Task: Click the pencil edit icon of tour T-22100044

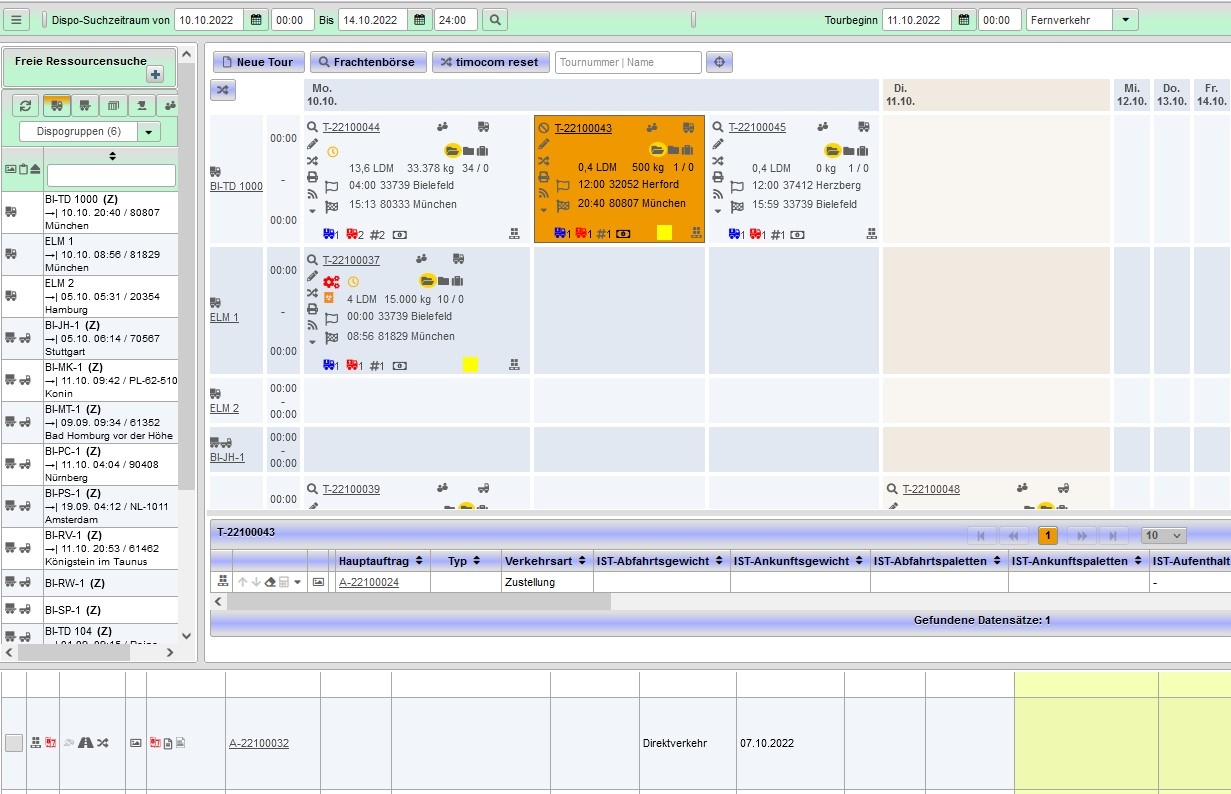Action: (x=312, y=144)
